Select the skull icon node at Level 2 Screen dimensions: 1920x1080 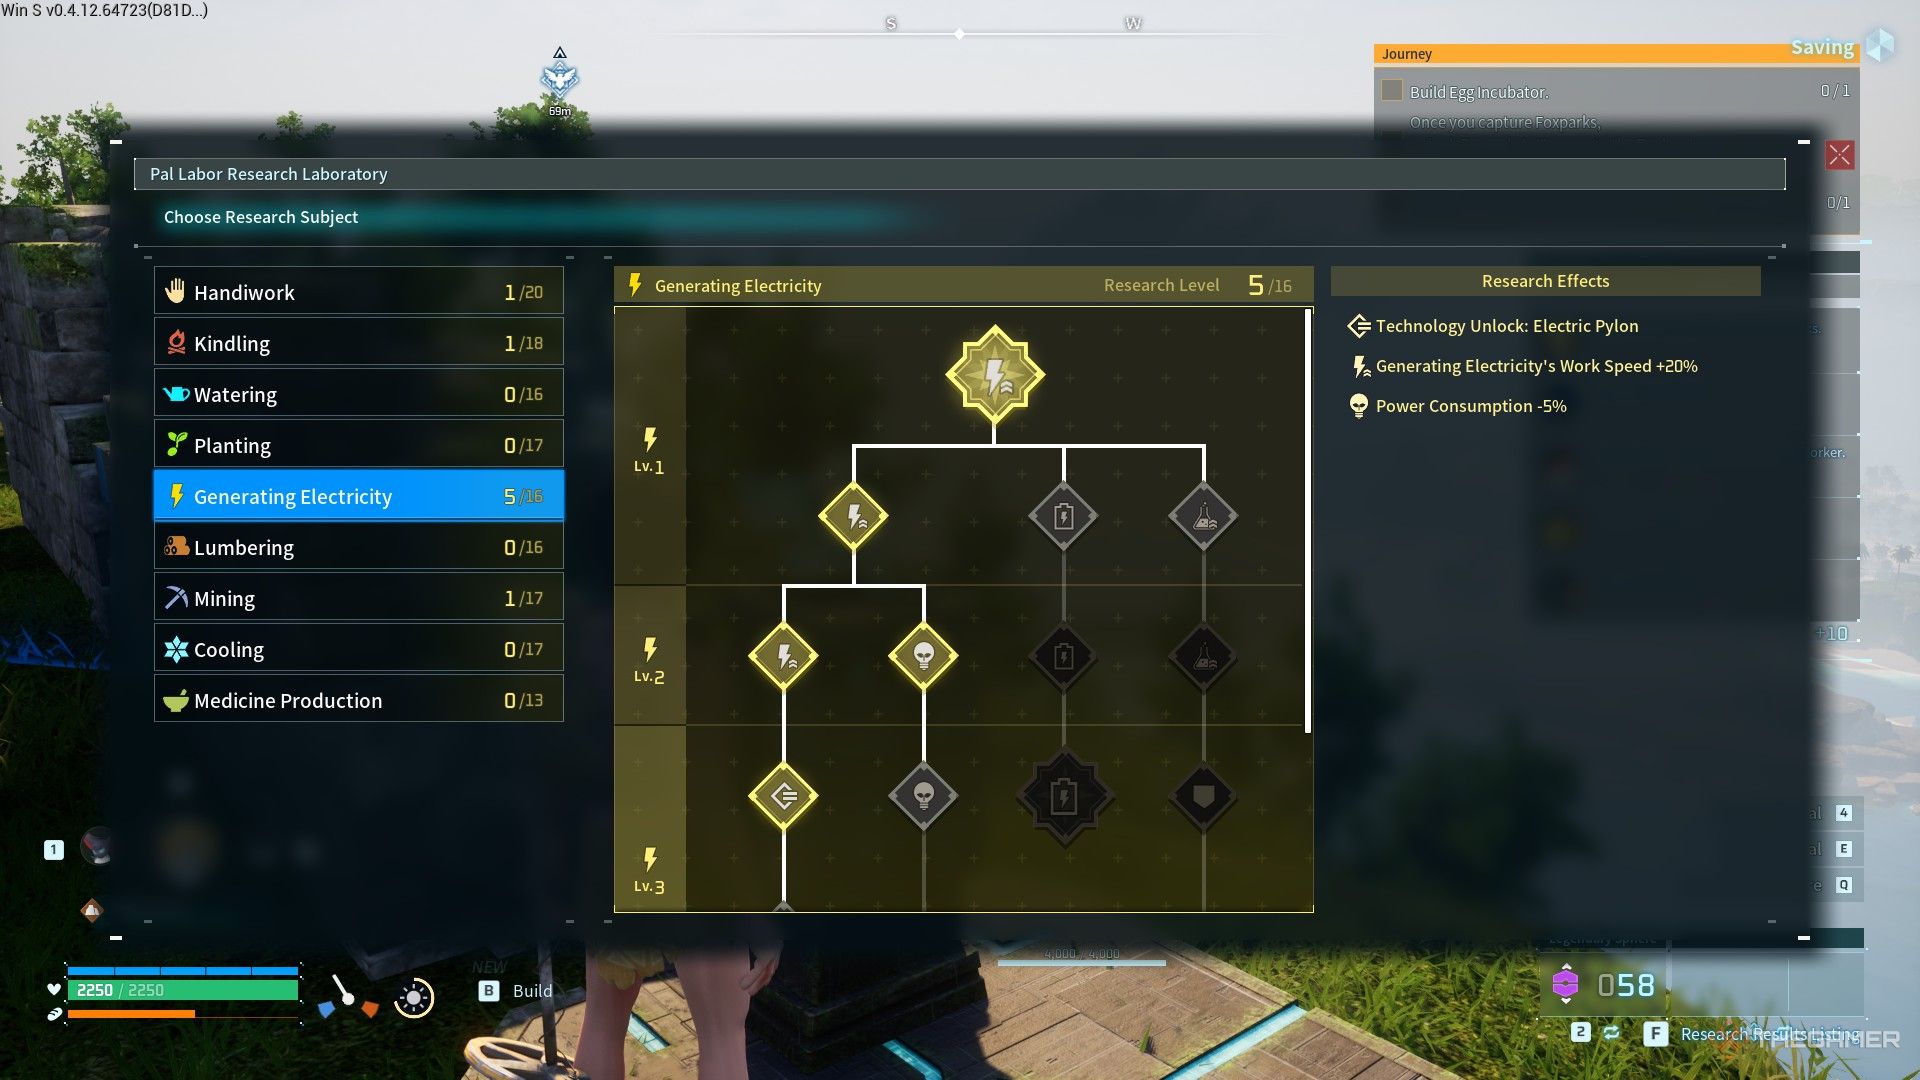[923, 655]
